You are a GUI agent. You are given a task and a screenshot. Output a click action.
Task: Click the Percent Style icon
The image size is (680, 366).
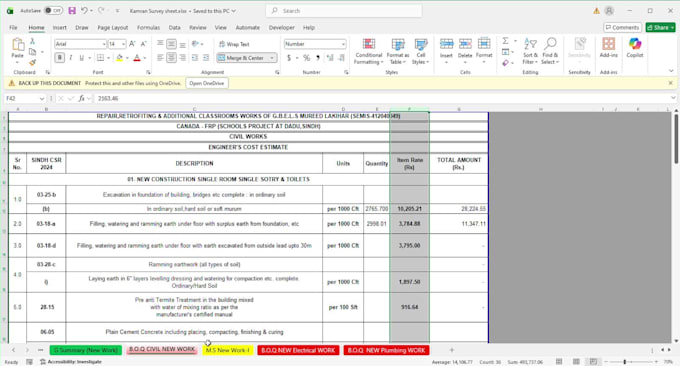(307, 58)
